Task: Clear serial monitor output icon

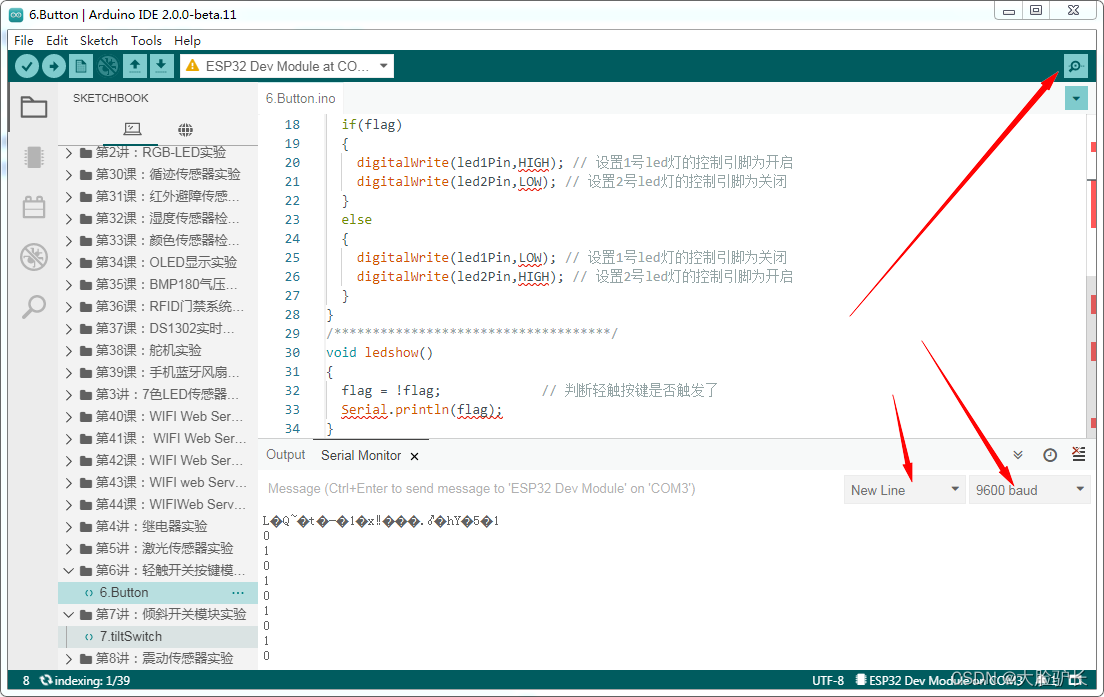Action: point(1079,454)
